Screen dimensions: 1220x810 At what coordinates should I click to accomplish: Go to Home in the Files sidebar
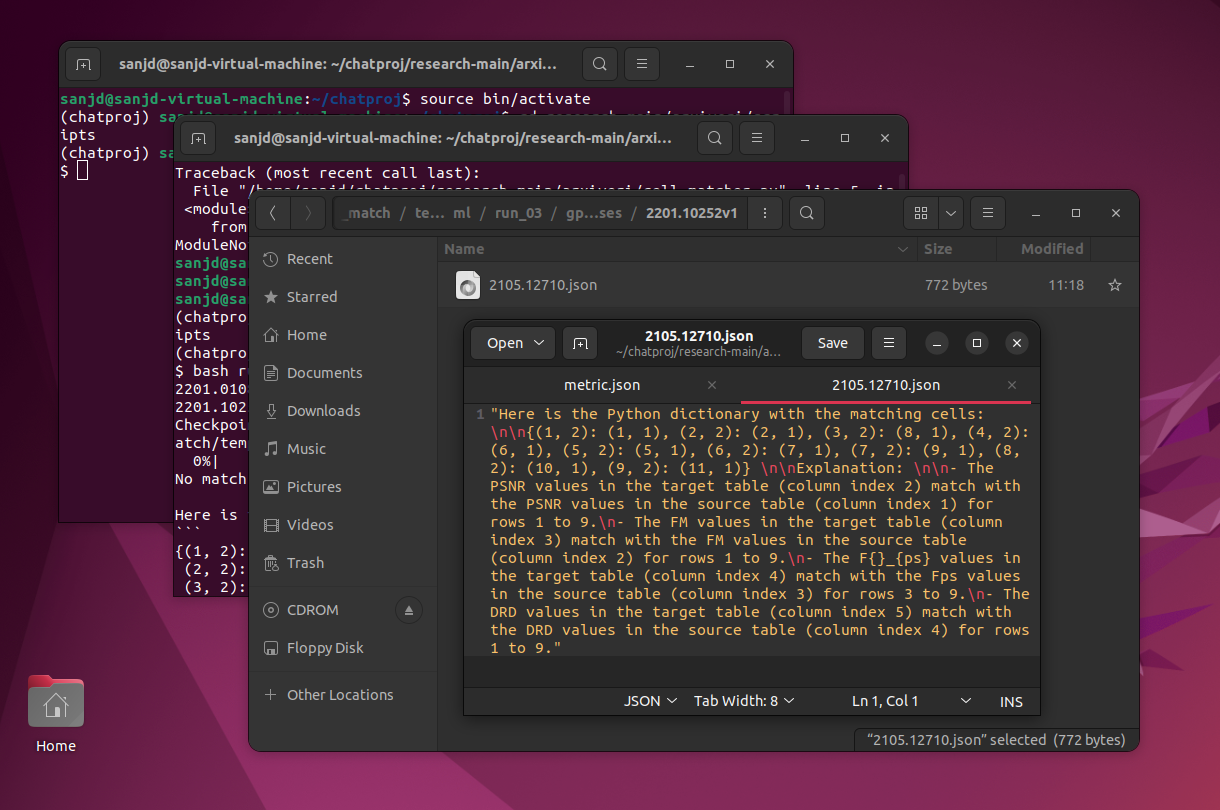(x=343, y=335)
